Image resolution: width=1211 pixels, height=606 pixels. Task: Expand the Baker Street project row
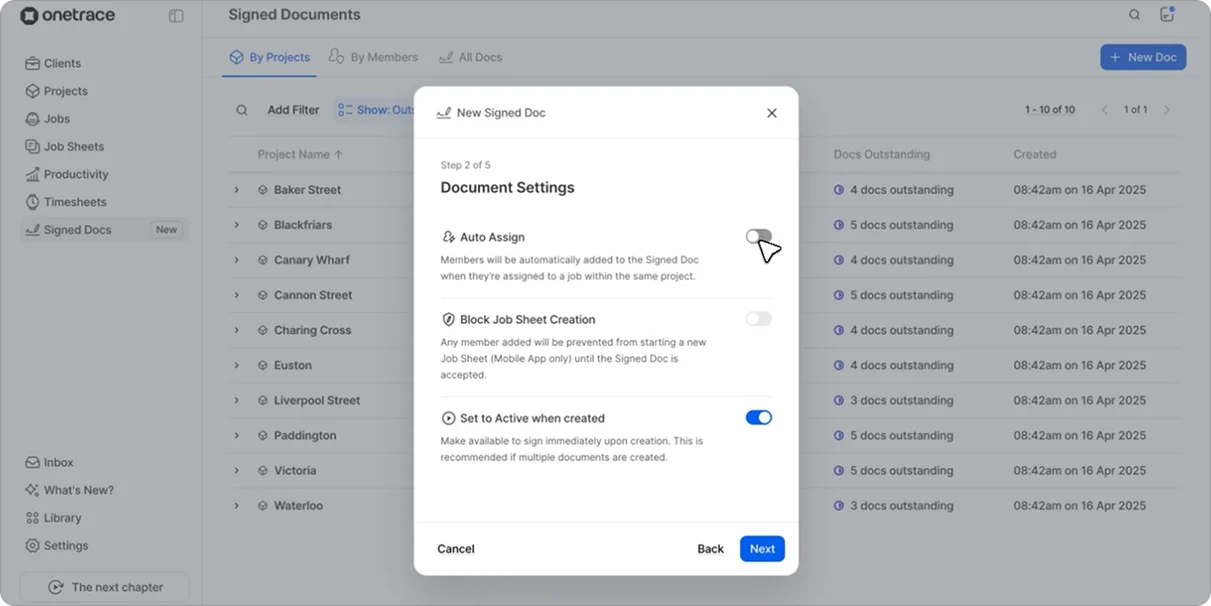point(237,190)
